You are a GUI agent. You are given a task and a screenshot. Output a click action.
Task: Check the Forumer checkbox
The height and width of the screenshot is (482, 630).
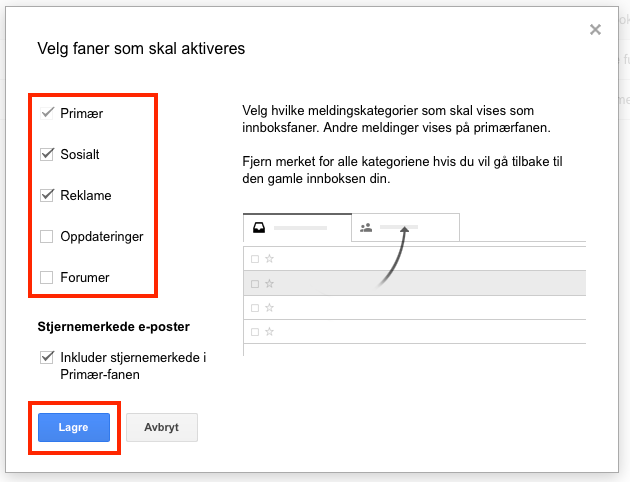(x=46, y=277)
